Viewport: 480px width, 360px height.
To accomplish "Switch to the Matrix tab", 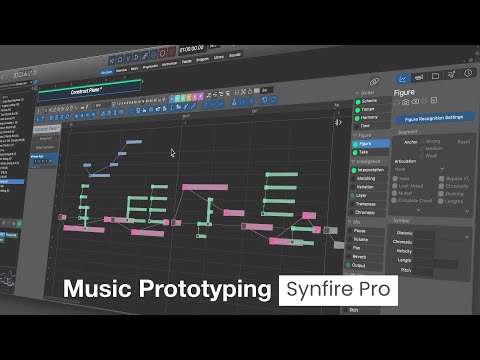I will click(x=135, y=68).
